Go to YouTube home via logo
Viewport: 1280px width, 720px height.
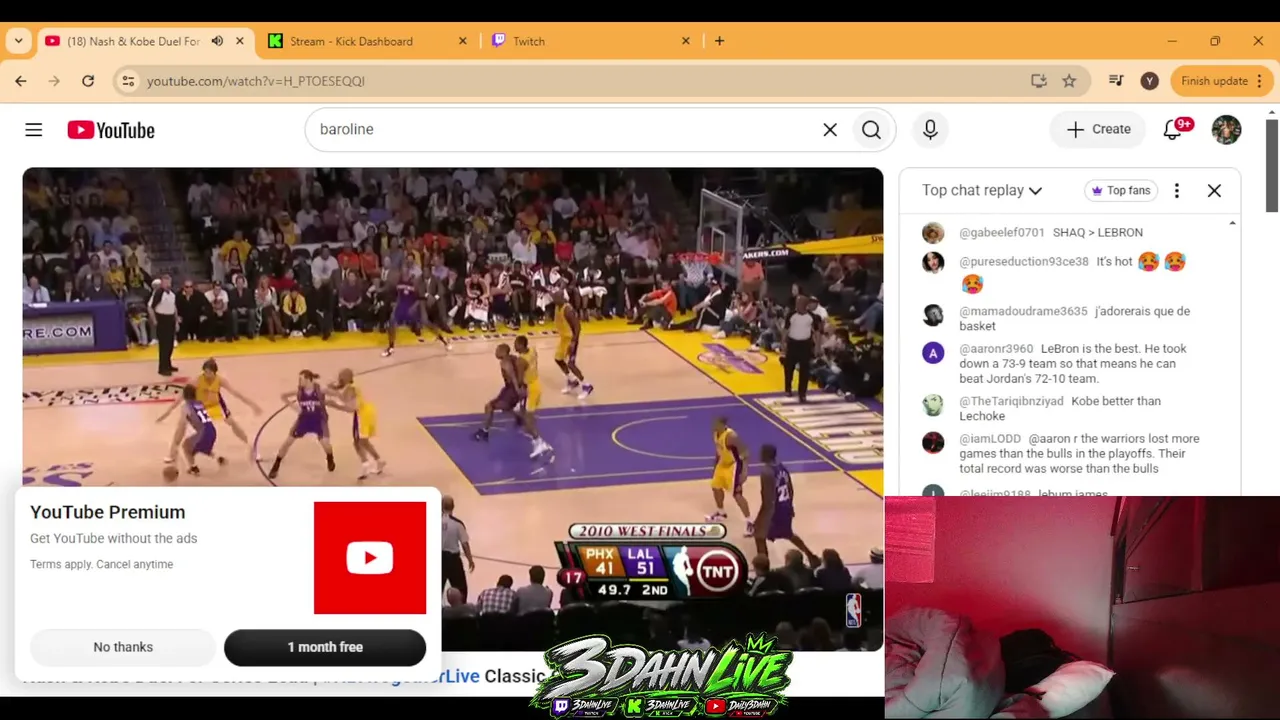click(111, 130)
